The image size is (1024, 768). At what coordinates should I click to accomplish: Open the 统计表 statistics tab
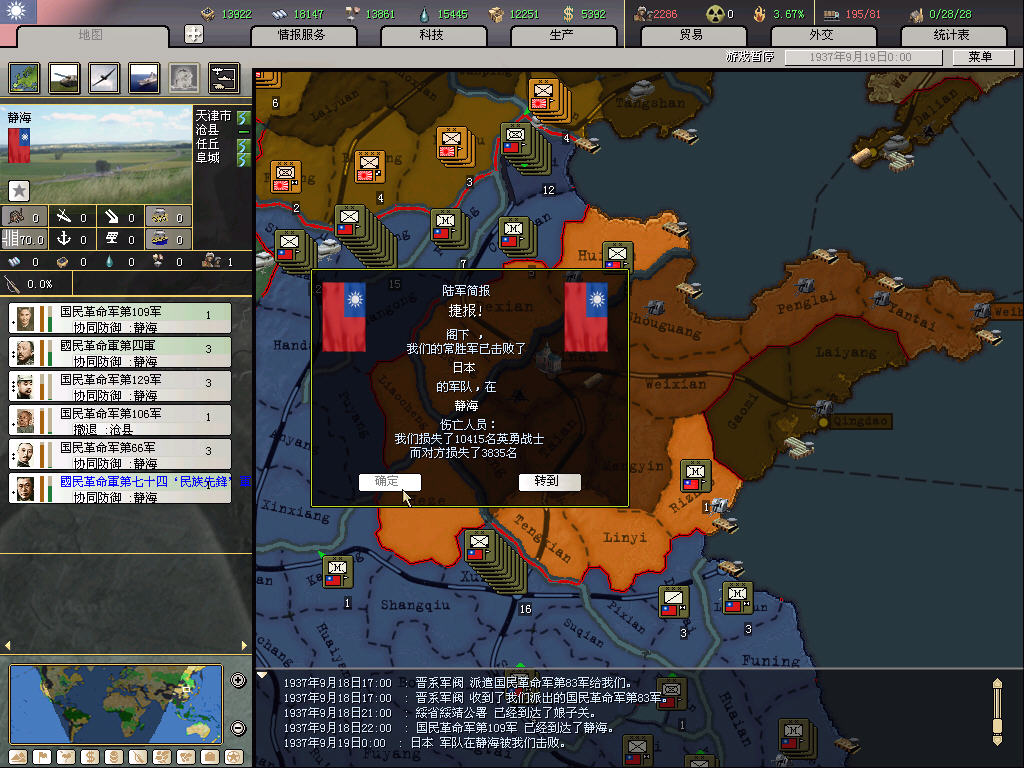tap(953, 35)
